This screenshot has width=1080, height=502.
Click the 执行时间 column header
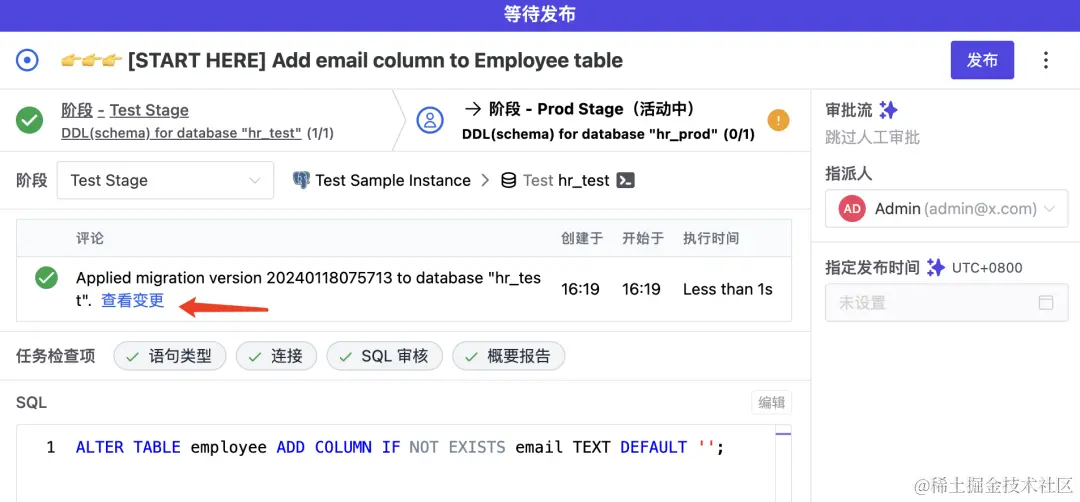click(711, 238)
